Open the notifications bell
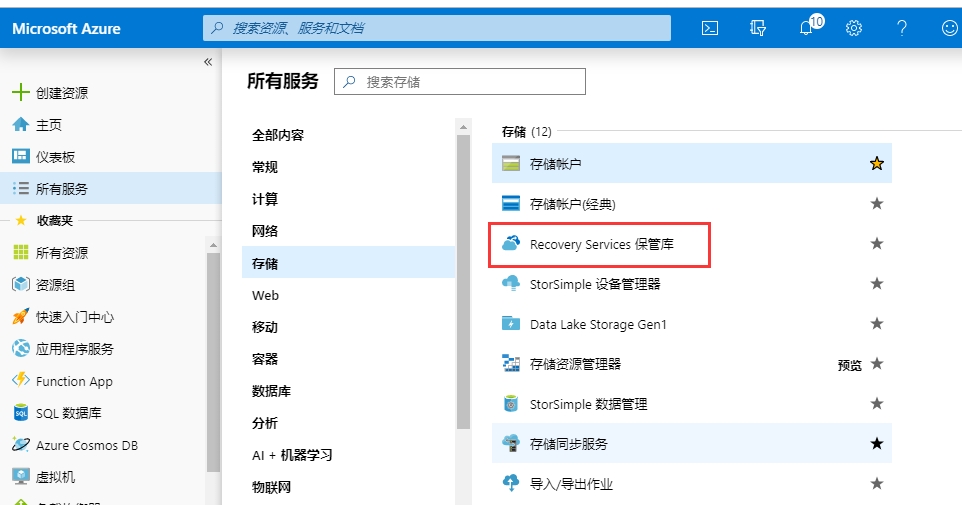This screenshot has height=505, width=962. [806, 28]
